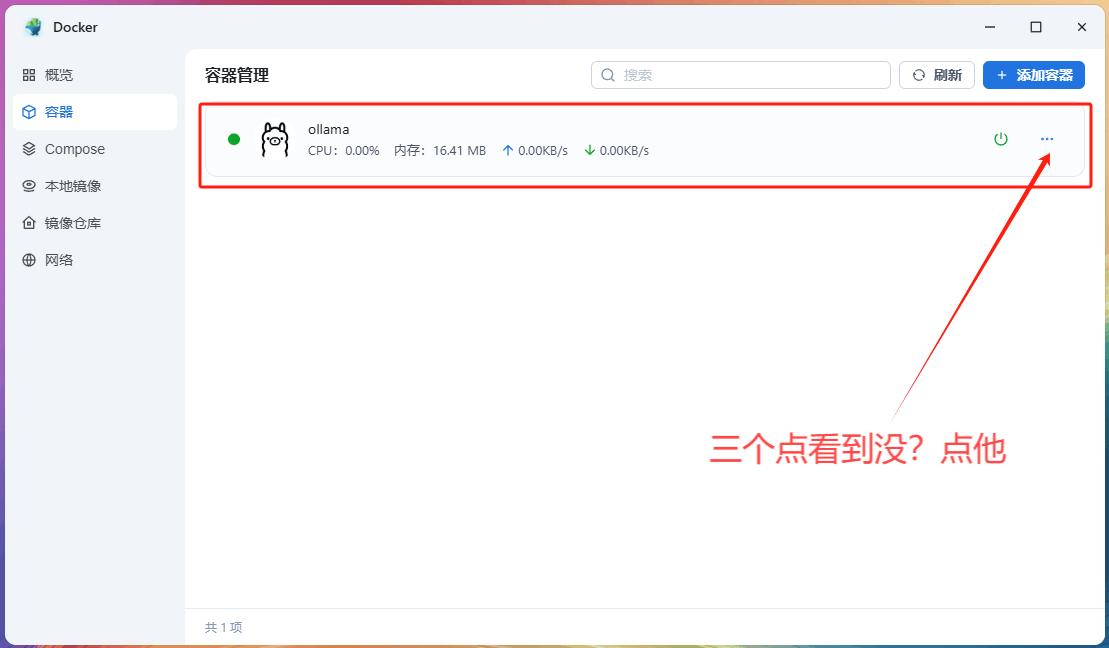The height and width of the screenshot is (648, 1109).
Task: Open 本地镜像 local images
Action: (72, 186)
